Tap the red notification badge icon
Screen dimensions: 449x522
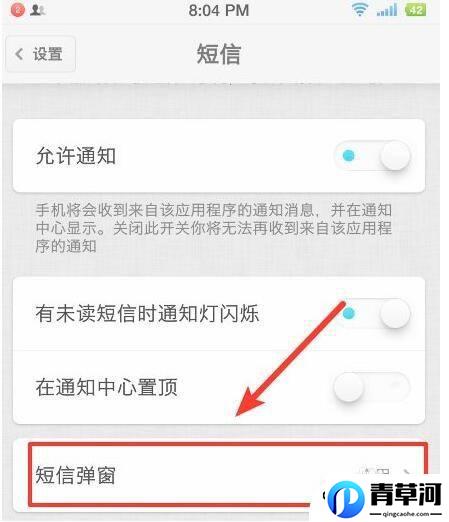[17, 10]
